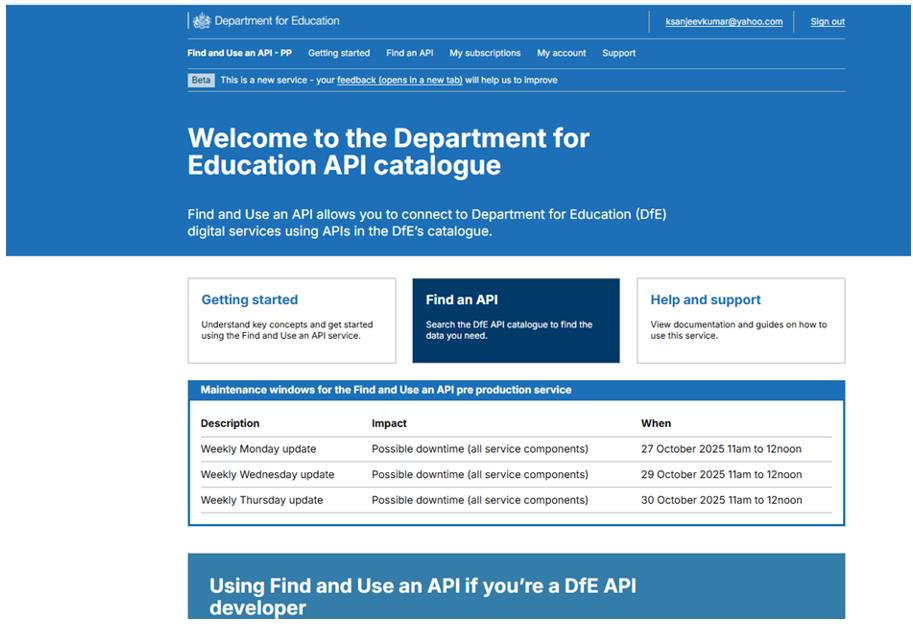The height and width of the screenshot is (637, 913).
Task: Click the Description column header
Action: tap(230, 423)
